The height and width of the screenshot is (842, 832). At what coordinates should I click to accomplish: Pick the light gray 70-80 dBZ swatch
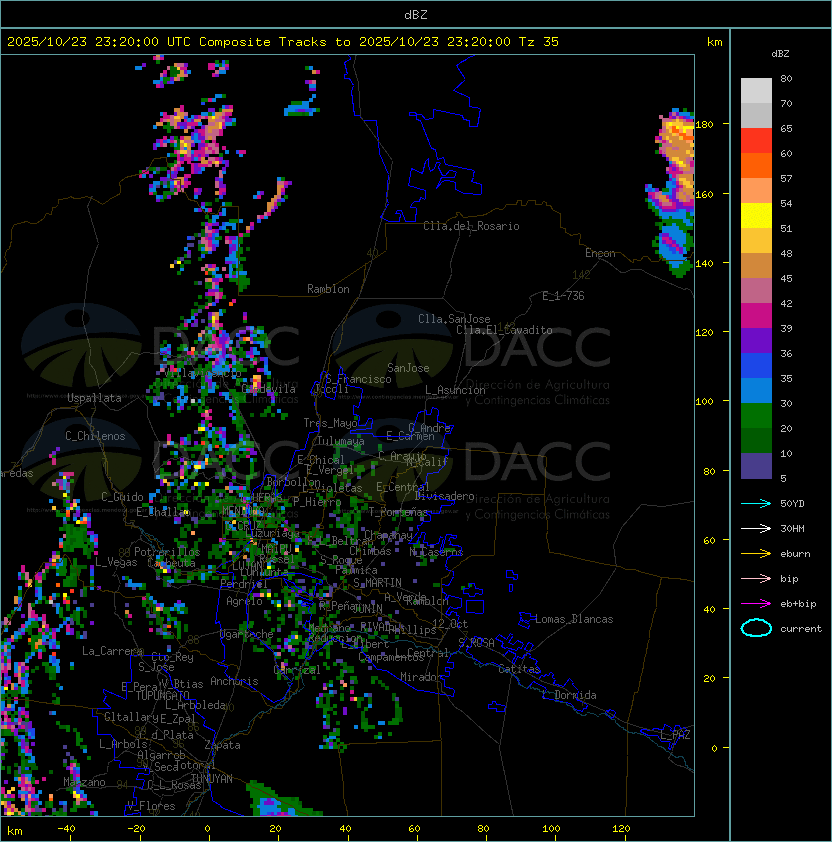(x=756, y=90)
